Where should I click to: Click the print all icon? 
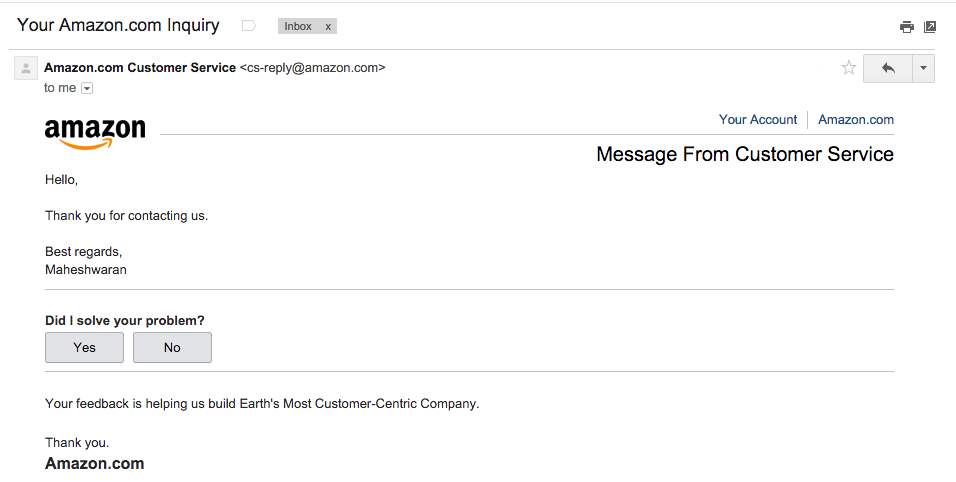tap(906, 27)
